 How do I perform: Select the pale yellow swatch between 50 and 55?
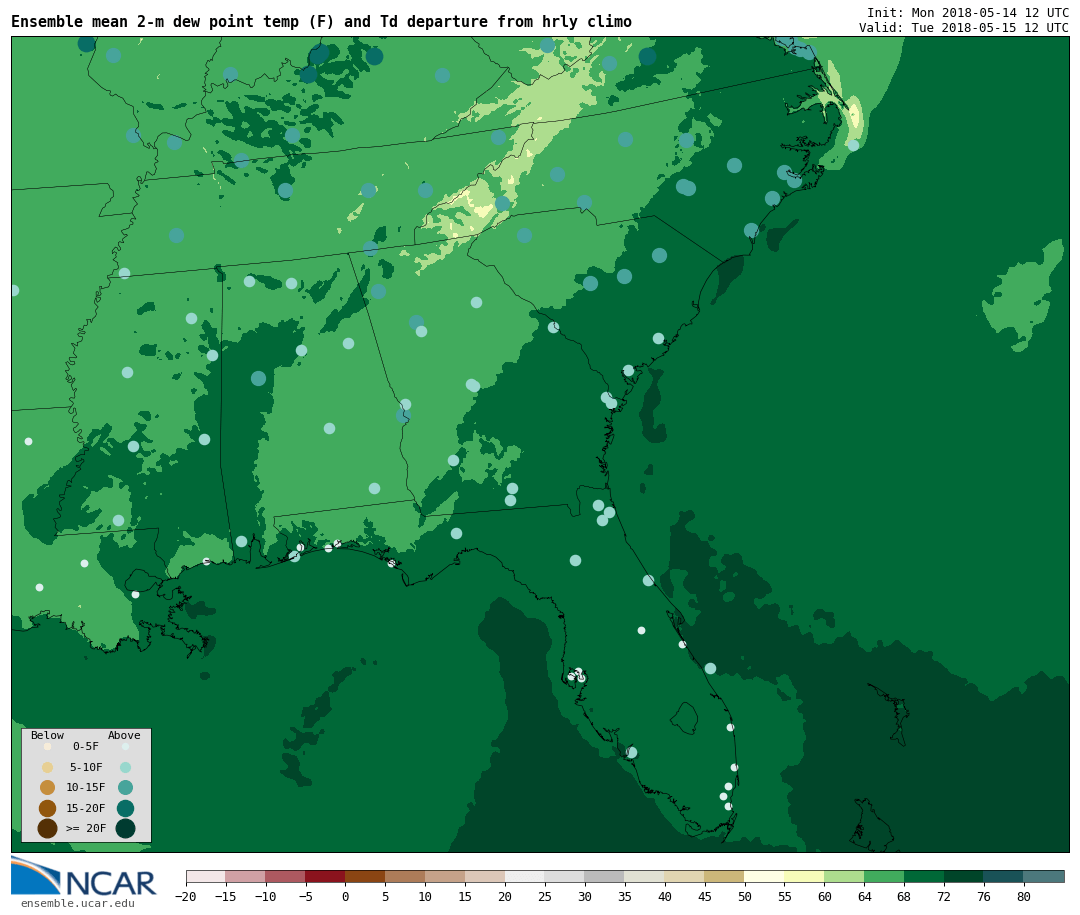(765, 876)
